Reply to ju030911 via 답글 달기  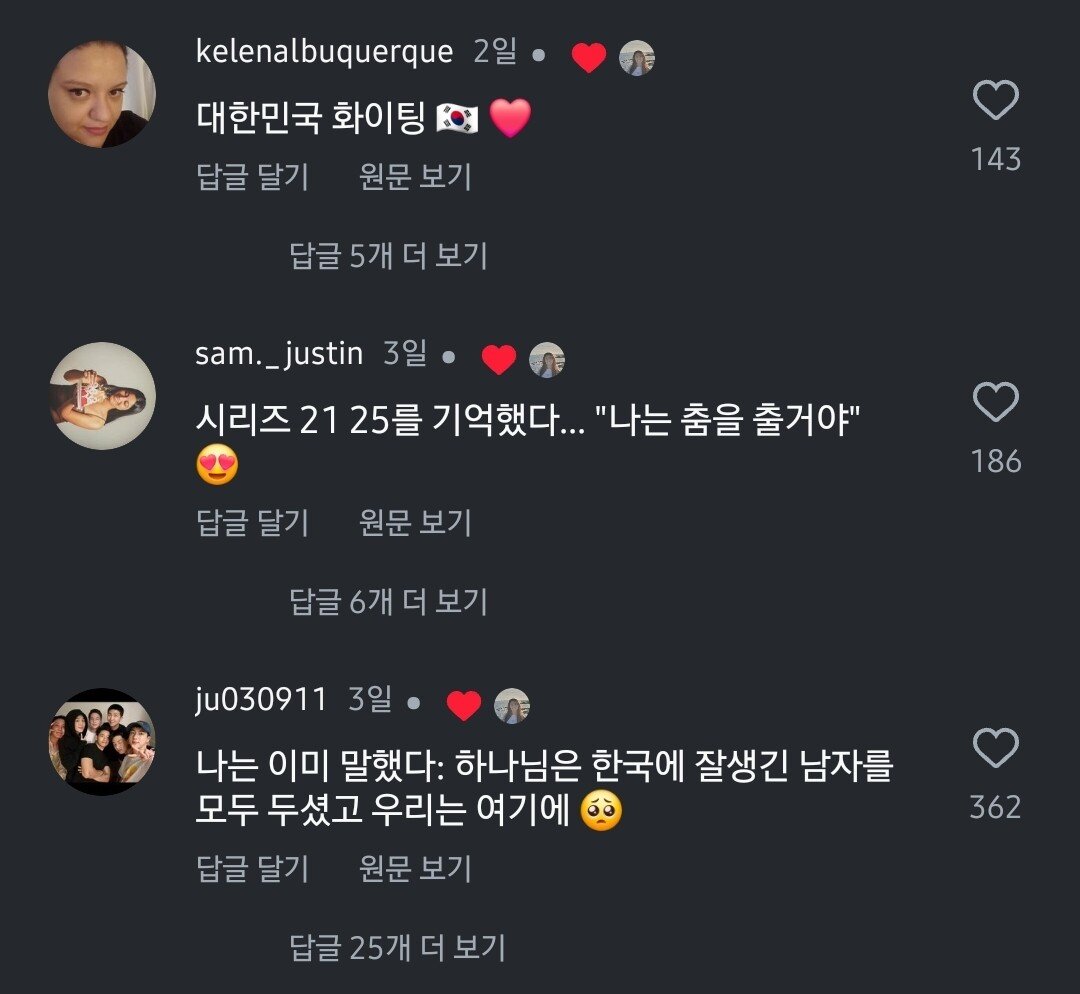pyautogui.click(x=253, y=869)
